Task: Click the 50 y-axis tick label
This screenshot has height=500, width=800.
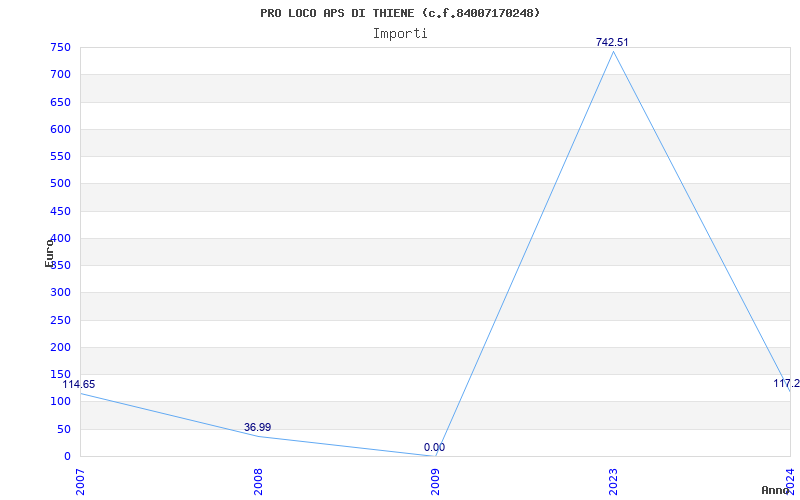Action: [63, 429]
